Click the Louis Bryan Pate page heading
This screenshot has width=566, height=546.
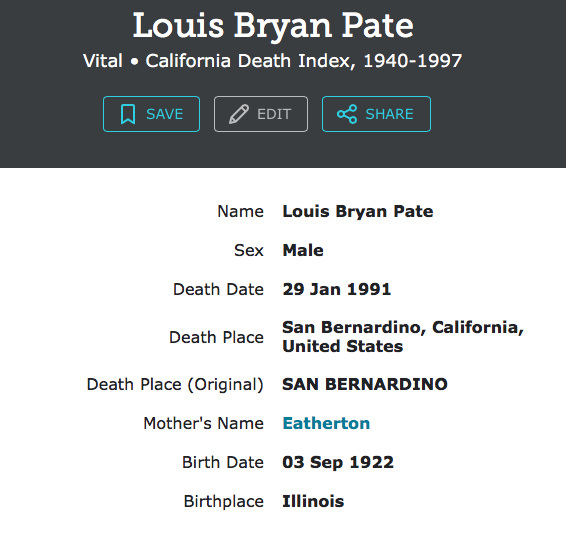coord(273,26)
